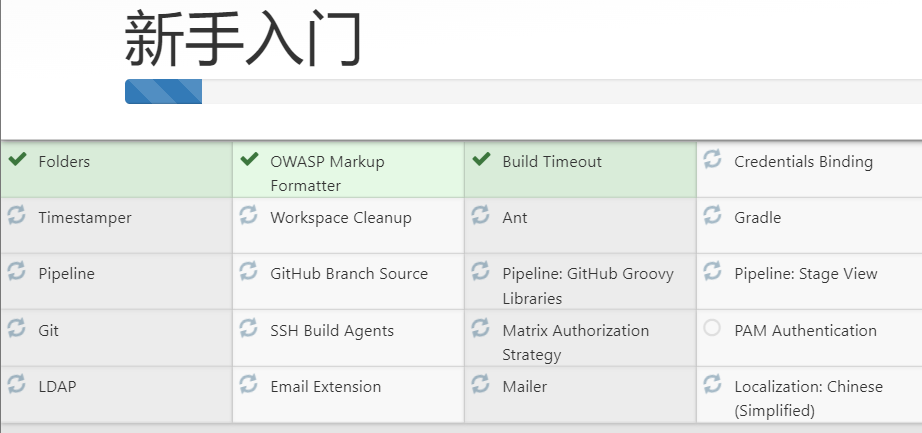The height and width of the screenshot is (433, 922).
Task: Click the Pipeline plugin name
Action: pyautogui.click(x=66, y=274)
